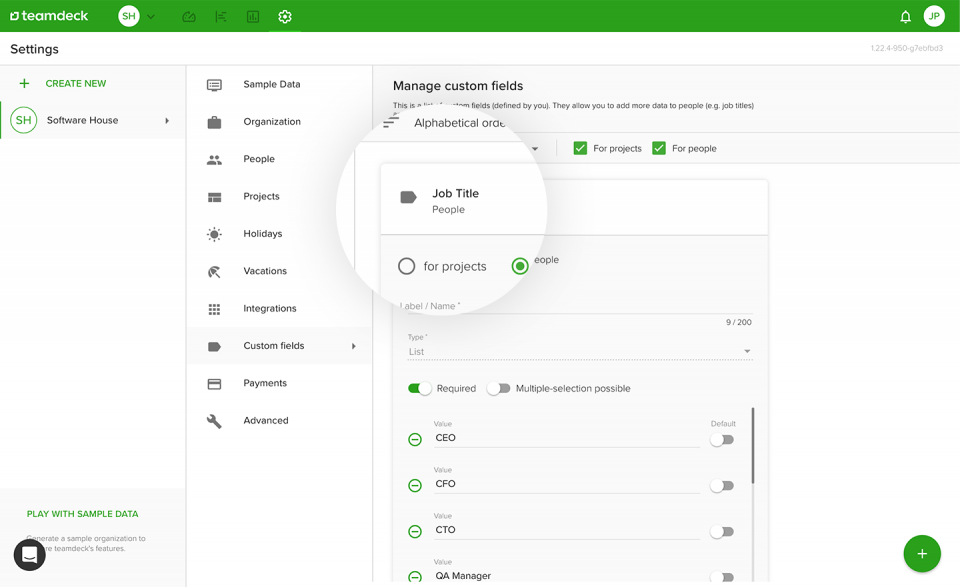This screenshot has width=960, height=587.
Task: Select the People section in settings sidebar
Action: pyautogui.click(x=259, y=158)
